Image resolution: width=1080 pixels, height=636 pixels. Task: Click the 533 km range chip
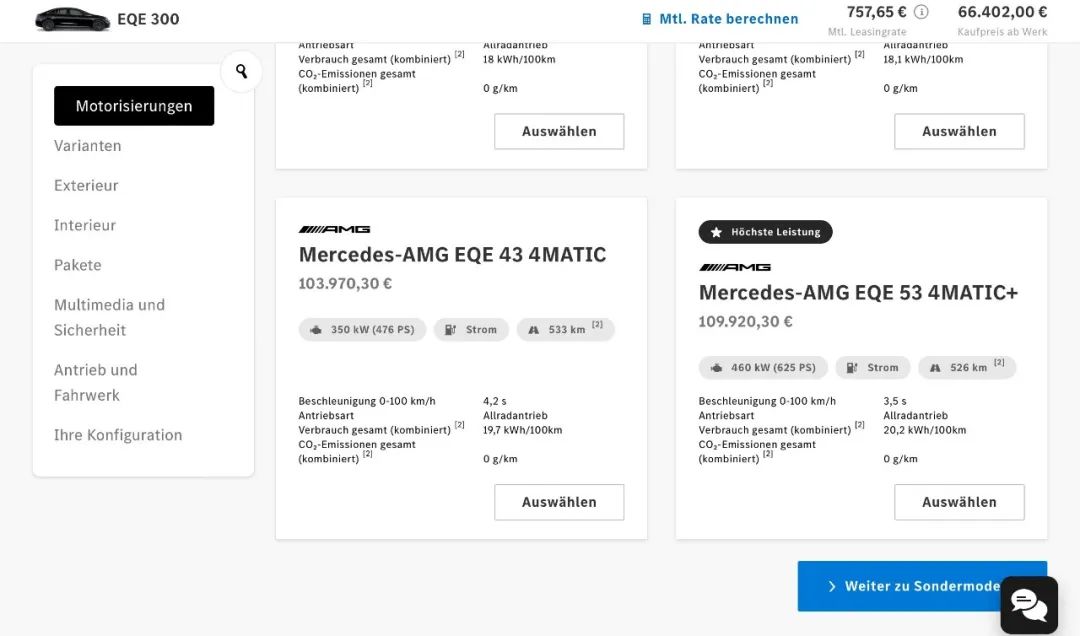565,330
